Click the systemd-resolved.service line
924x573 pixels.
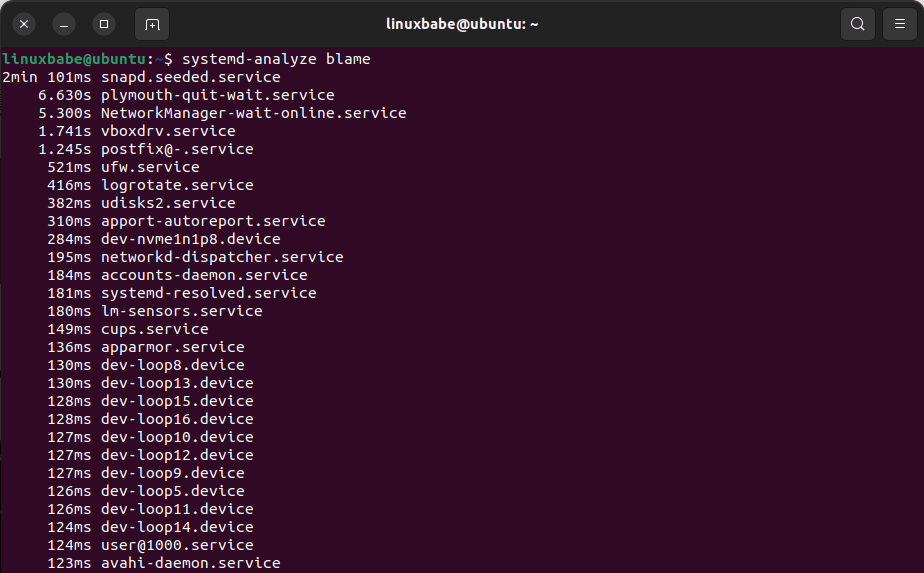(208, 293)
